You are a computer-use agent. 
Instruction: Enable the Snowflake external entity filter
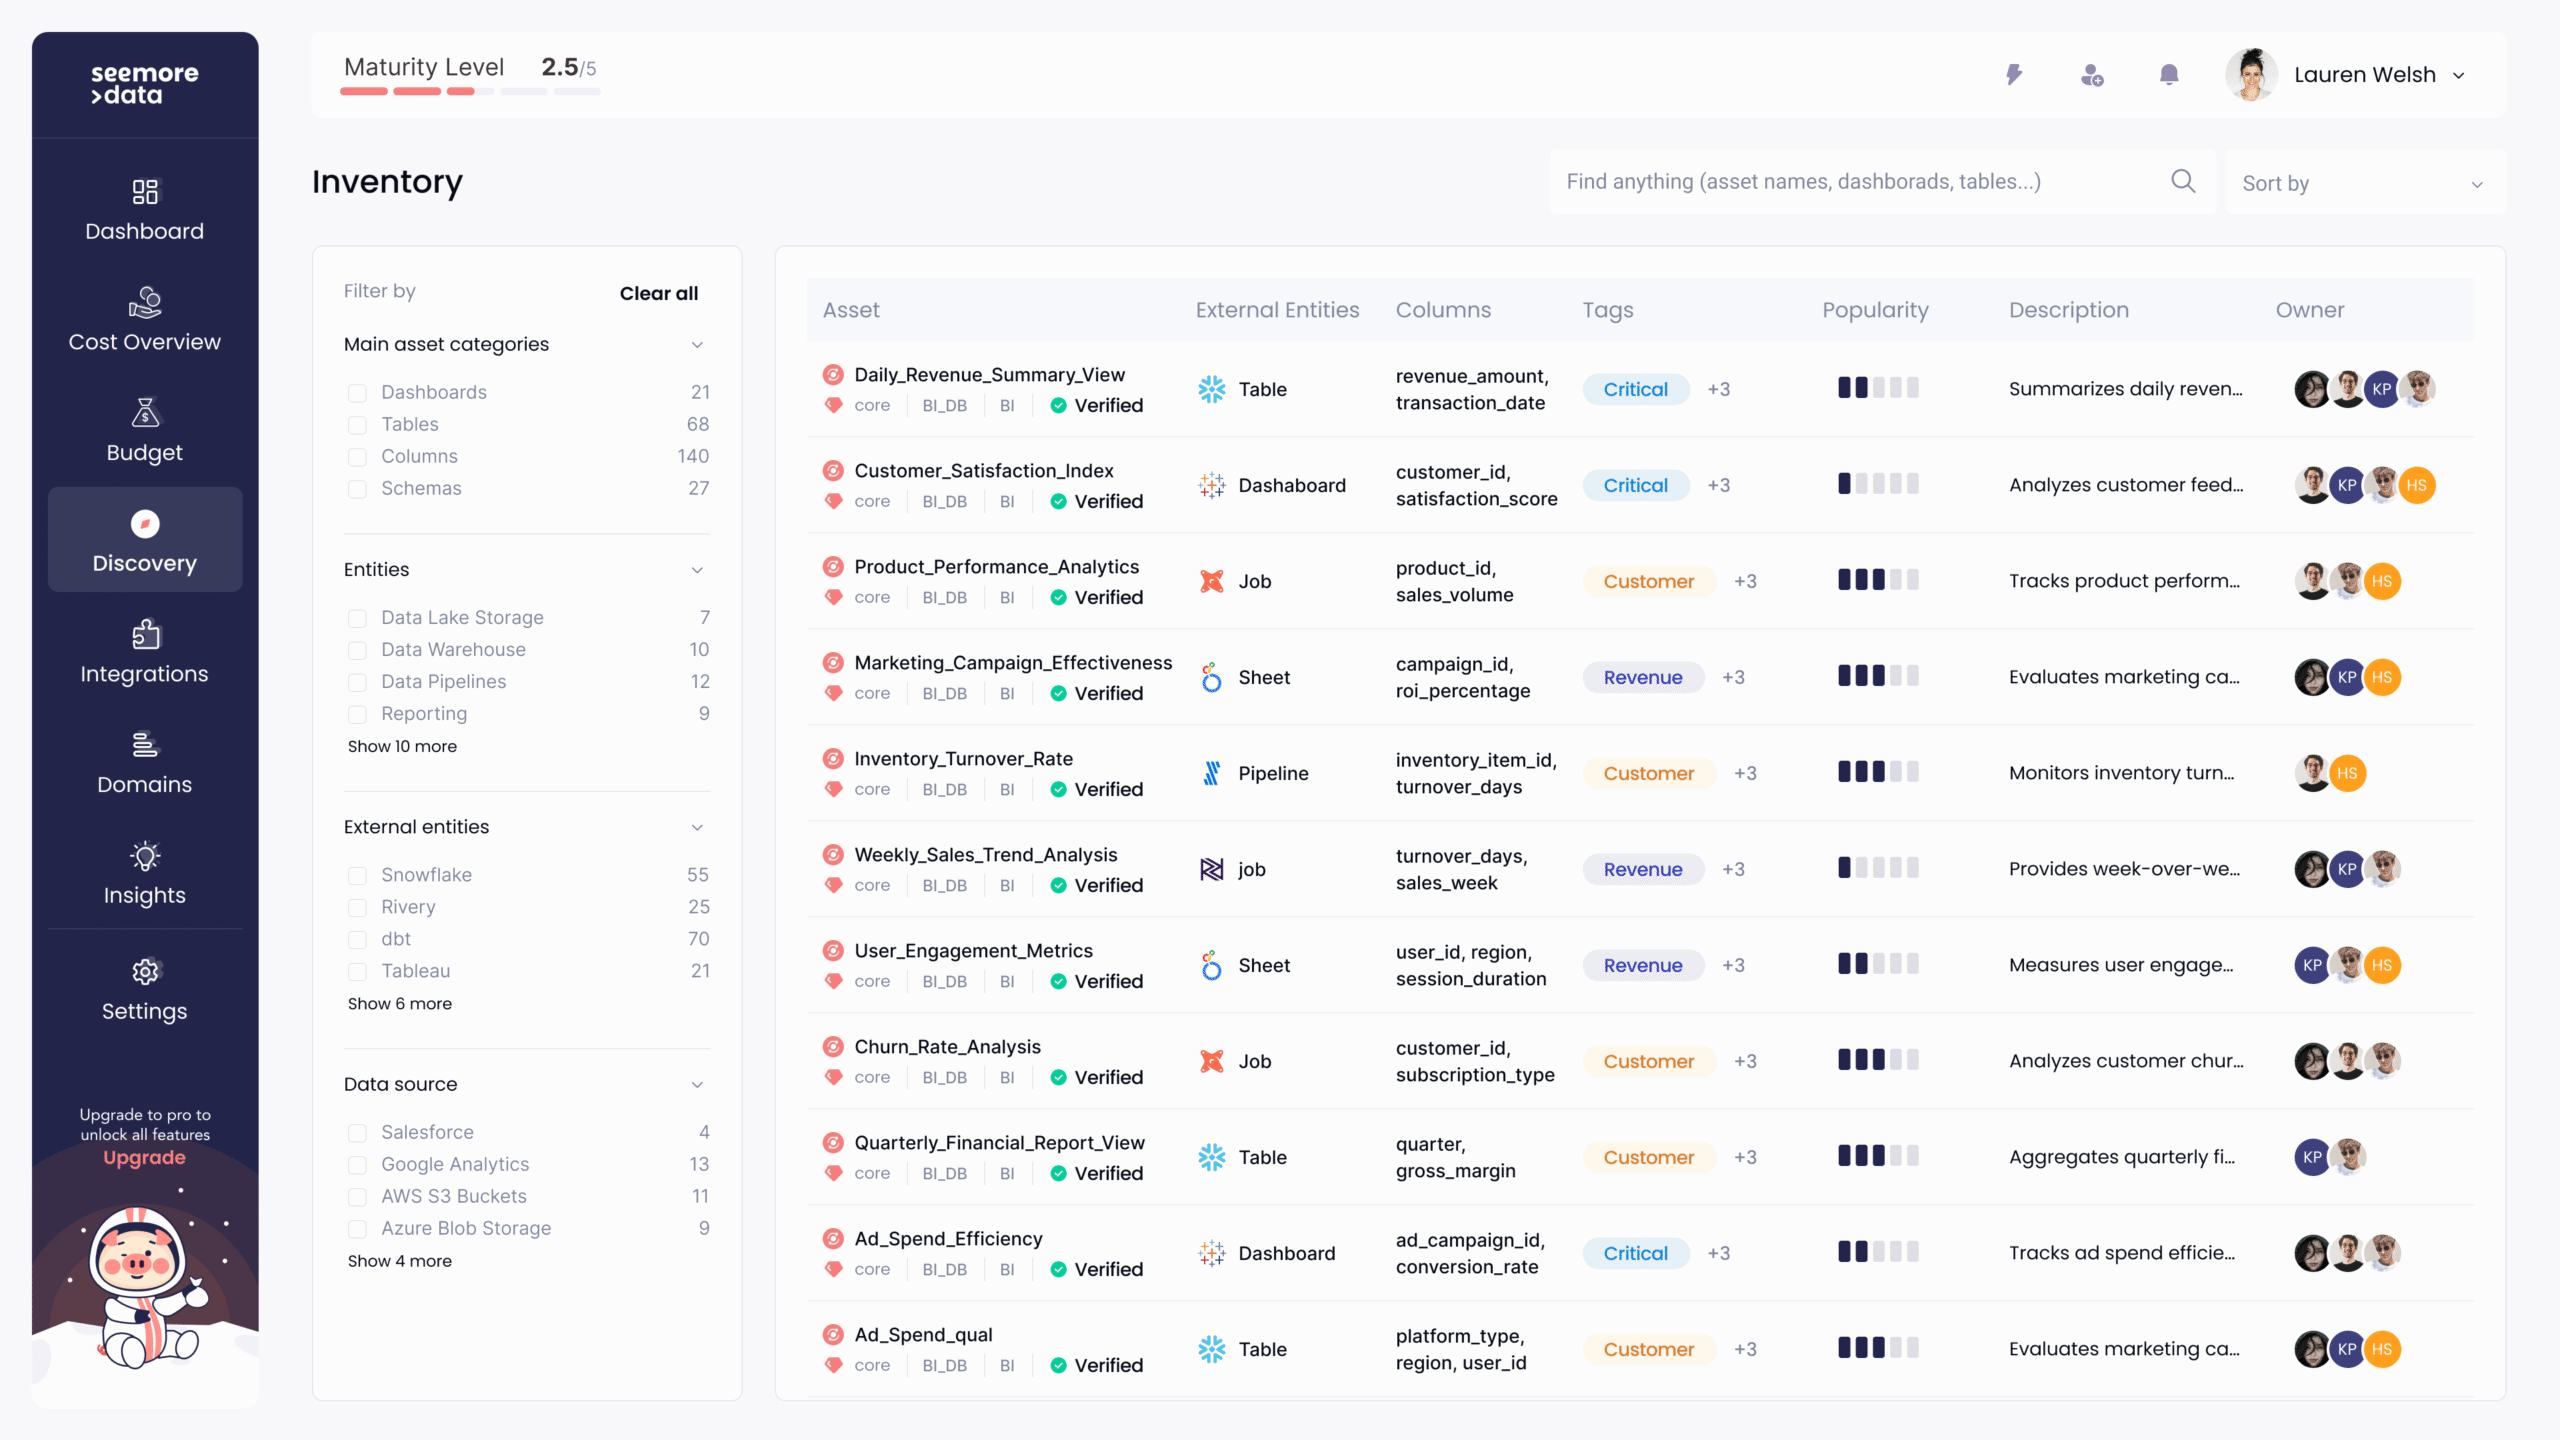tap(357, 876)
